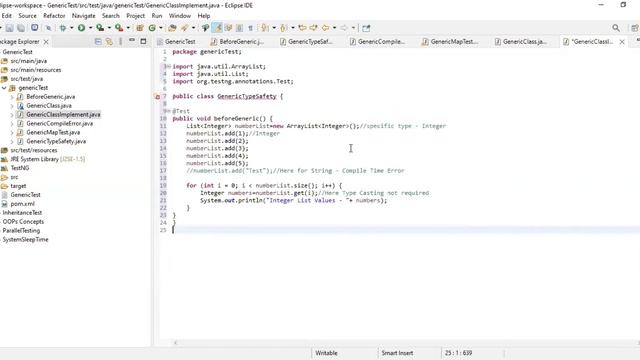Click Collapse All icon in Package Explorer
This screenshot has width=640, height=360.
pyautogui.click(x=98, y=41)
